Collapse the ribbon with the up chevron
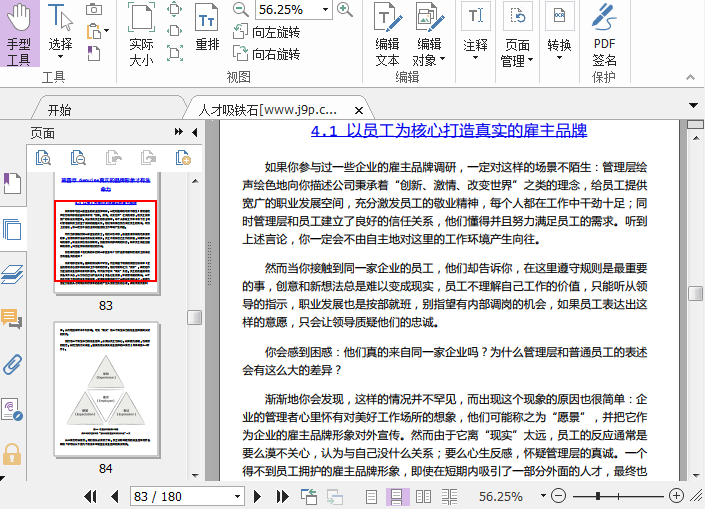The width and height of the screenshot is (705, 509). point(690,77)
